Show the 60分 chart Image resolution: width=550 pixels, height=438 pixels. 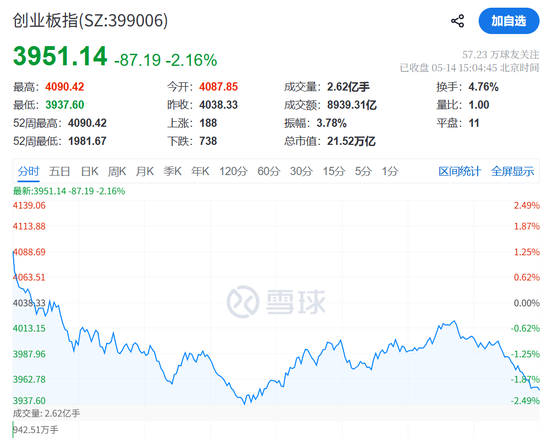pos(269,171)
